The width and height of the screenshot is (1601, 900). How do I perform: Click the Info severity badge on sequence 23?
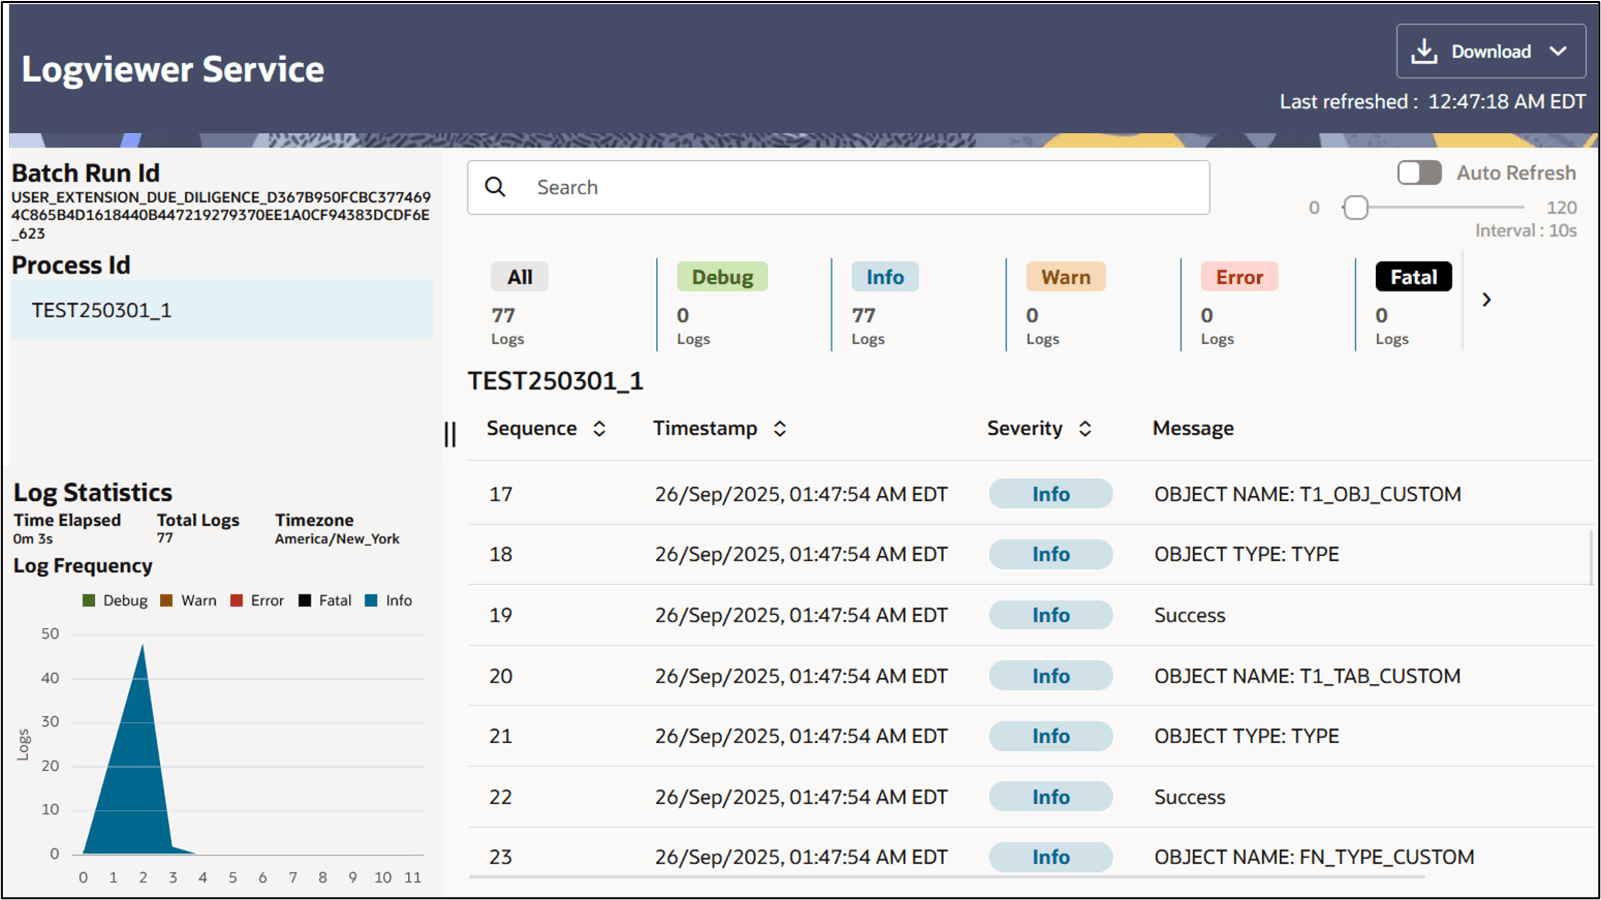click(x=1050, y=857)
